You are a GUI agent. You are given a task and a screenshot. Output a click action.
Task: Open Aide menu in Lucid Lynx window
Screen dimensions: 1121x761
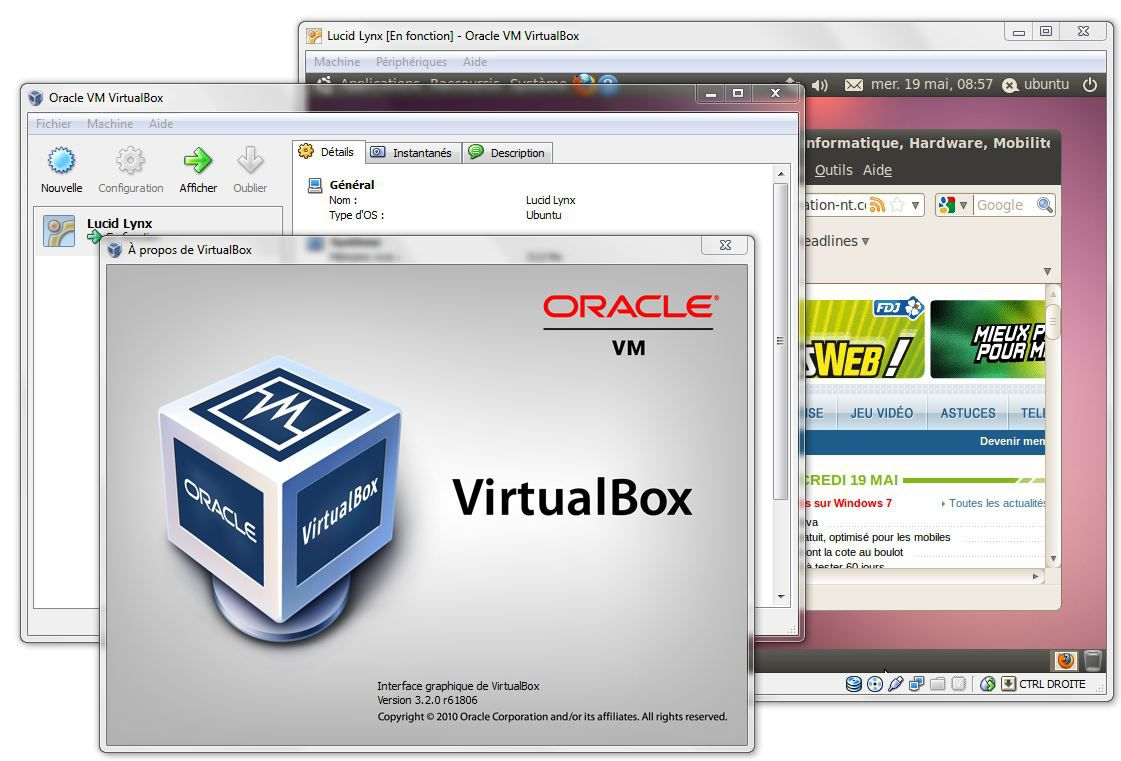(475, 62)
